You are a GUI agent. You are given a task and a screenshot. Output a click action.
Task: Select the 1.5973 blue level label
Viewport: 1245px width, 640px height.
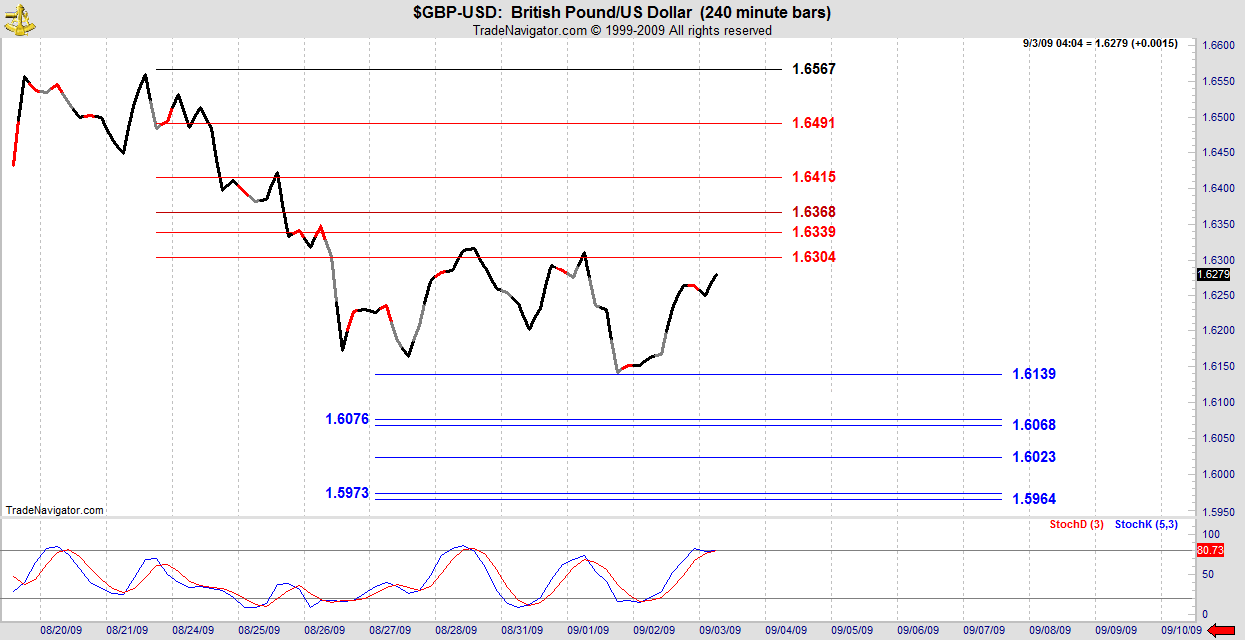click(347, 492)
